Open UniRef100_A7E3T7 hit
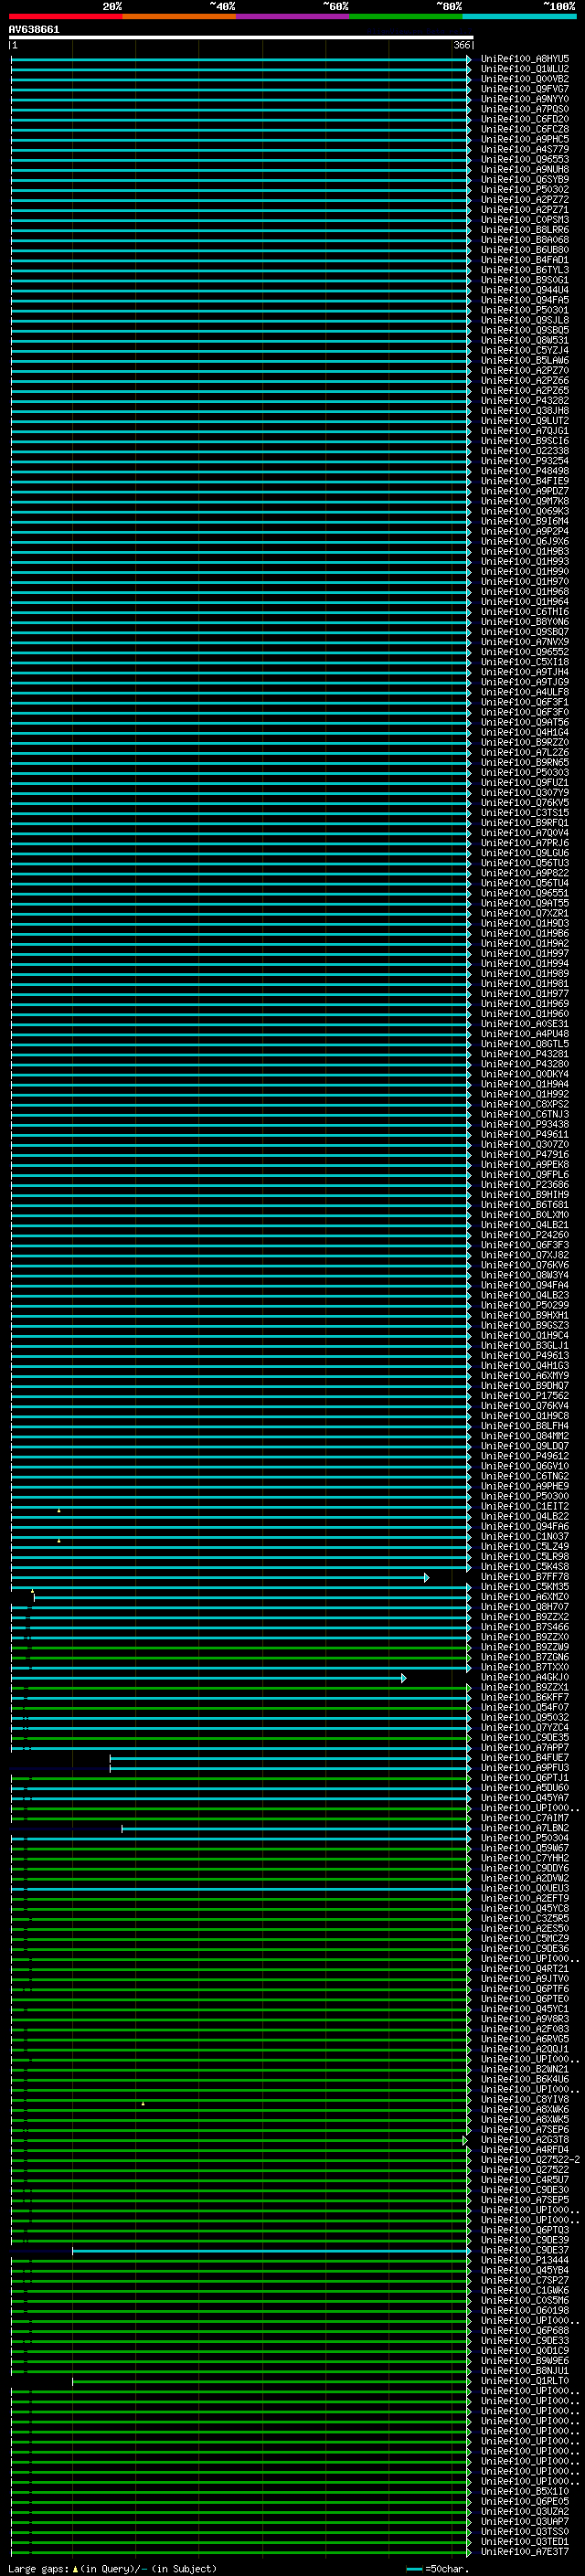Image resolution: width=585 pixels, height=2576 pixels. 524,2552
